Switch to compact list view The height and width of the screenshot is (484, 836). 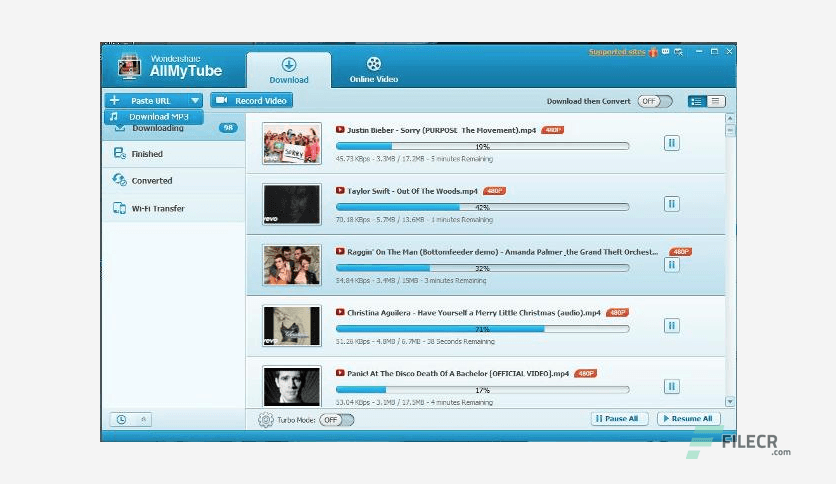pos(716,101)
